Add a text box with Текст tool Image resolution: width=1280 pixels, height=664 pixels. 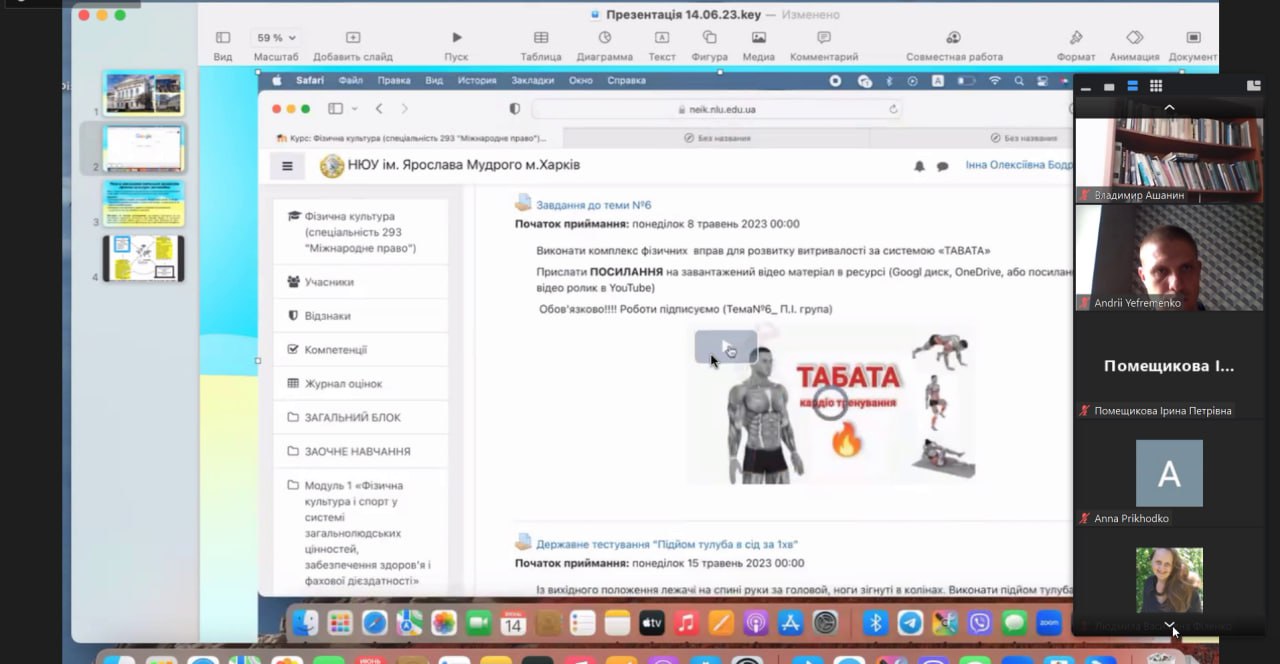click(x=661, y=38)
